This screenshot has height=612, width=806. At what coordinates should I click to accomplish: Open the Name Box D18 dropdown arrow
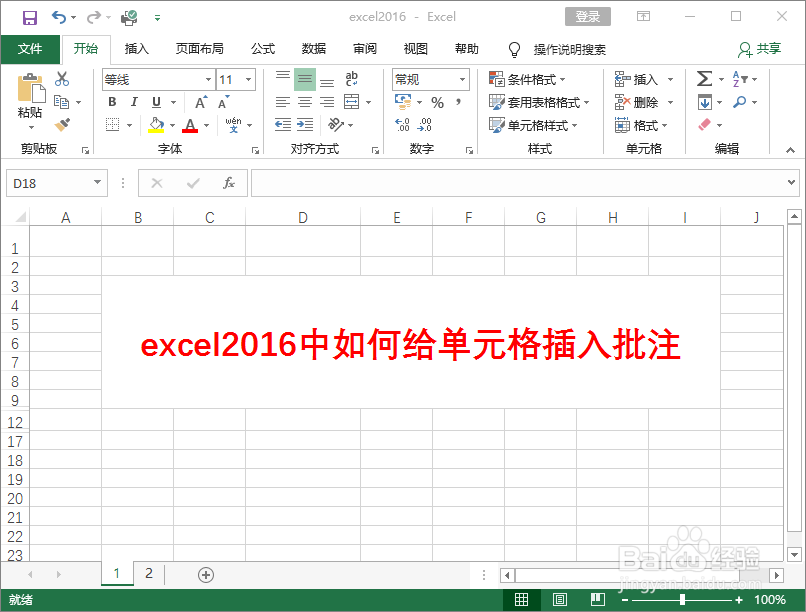pyautogui.click(x=97, y=182)
